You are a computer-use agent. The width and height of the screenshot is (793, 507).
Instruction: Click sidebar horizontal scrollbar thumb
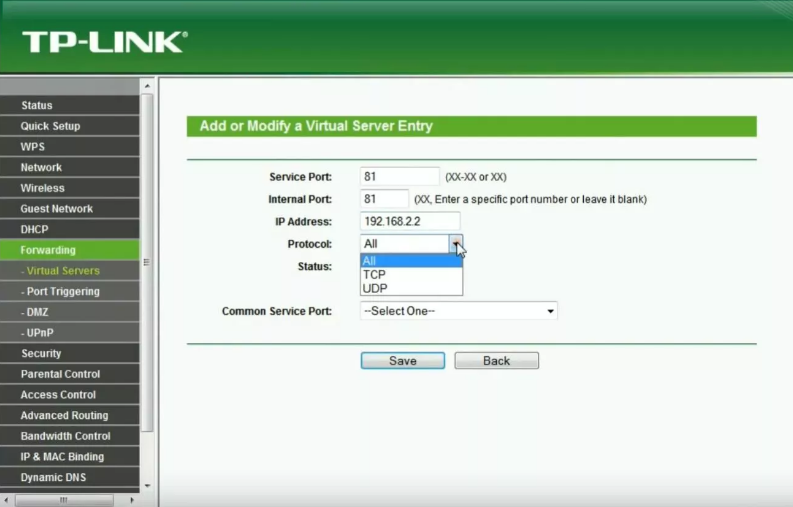tap(64, 500)
